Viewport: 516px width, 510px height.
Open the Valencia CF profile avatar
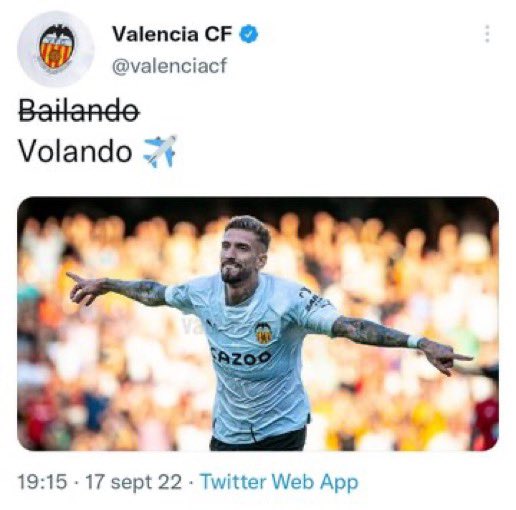[x=56, y=49]
